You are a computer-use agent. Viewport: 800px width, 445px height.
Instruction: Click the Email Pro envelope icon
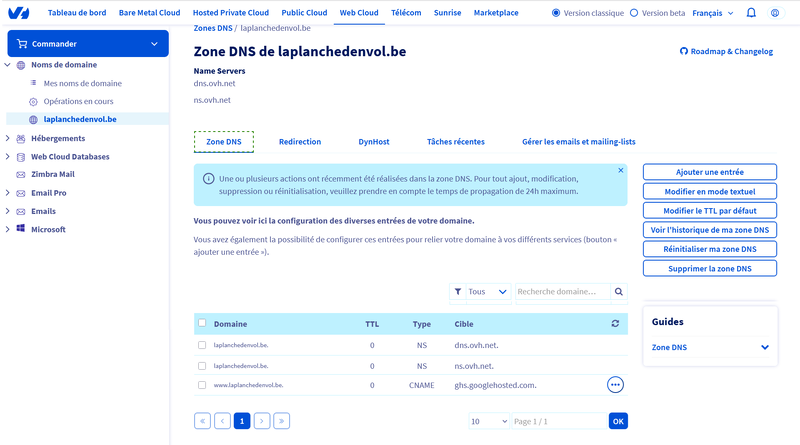[x=21, y=193]
